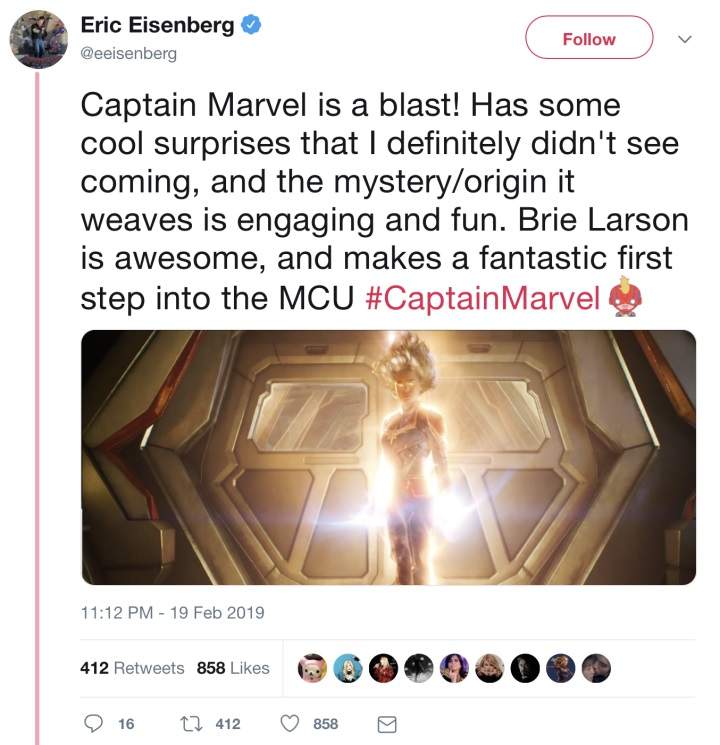720x745 pixels.
Task: View the 412 Retweets list
Action: [132, 668]
